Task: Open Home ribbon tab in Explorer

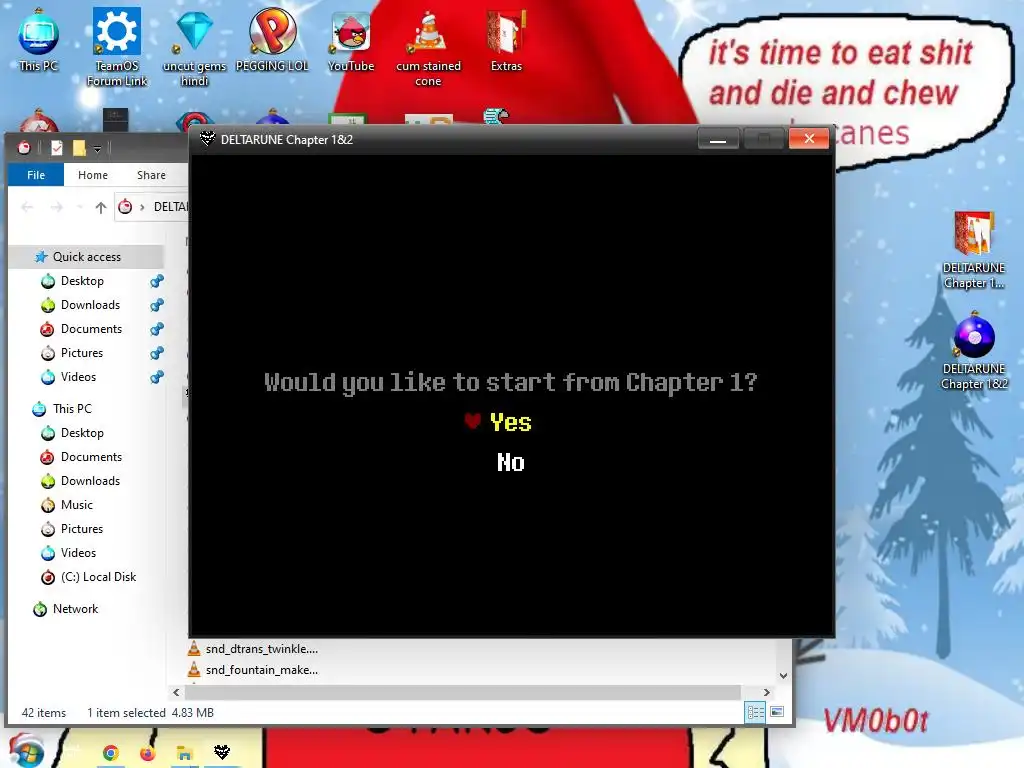Action: [93, 175]
